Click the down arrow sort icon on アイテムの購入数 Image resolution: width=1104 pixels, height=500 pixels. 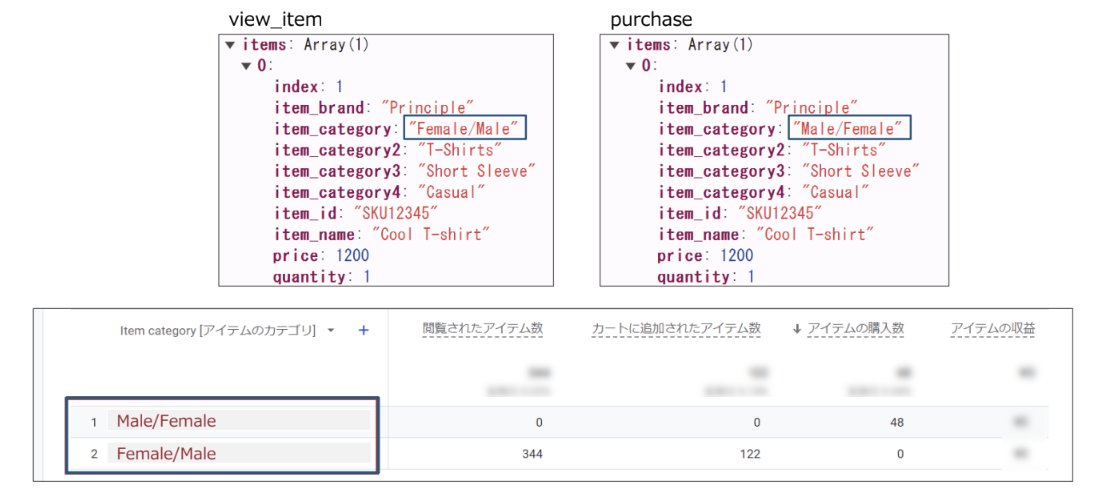tap(797, 330)
